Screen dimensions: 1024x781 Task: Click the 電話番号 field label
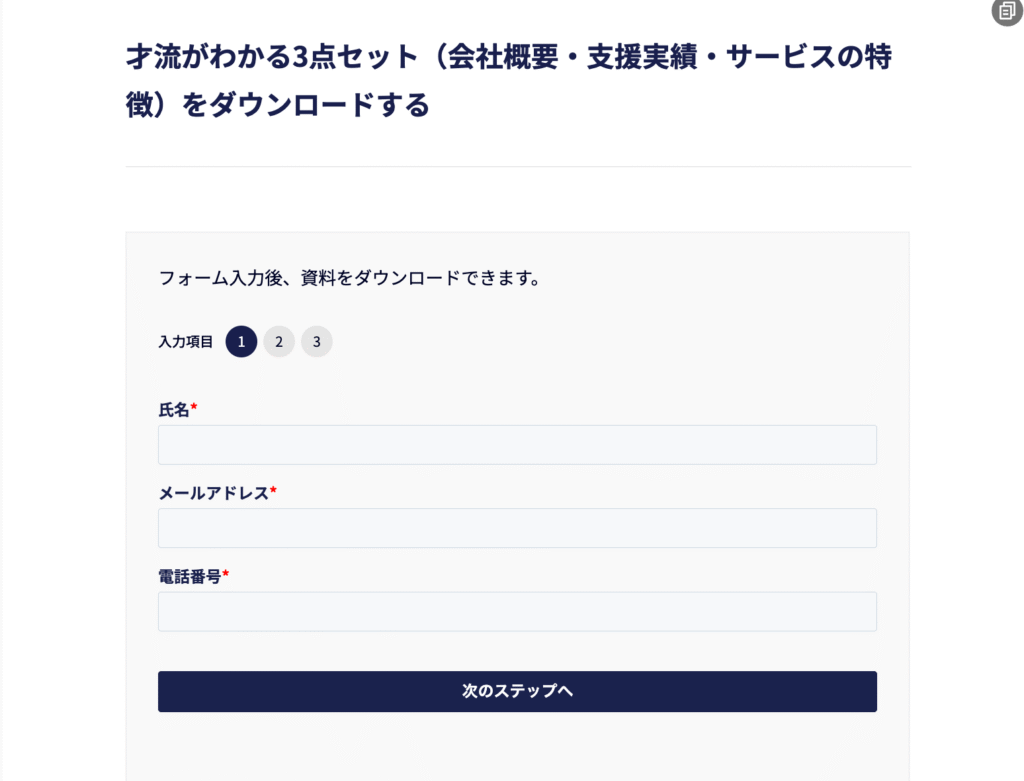click(x=189, y=575)
